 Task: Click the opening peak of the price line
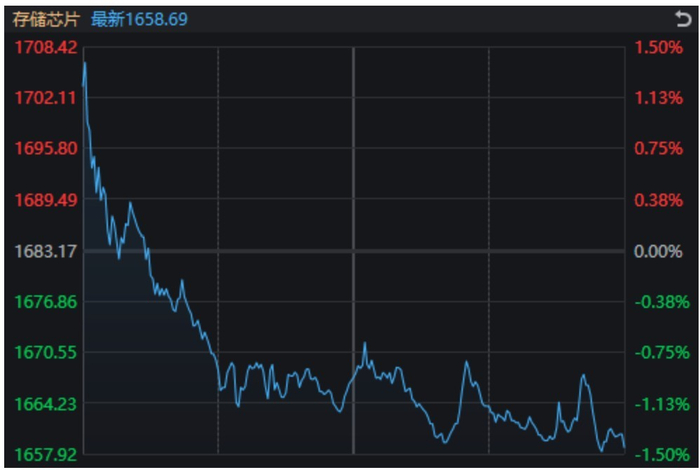coord(85,63)
